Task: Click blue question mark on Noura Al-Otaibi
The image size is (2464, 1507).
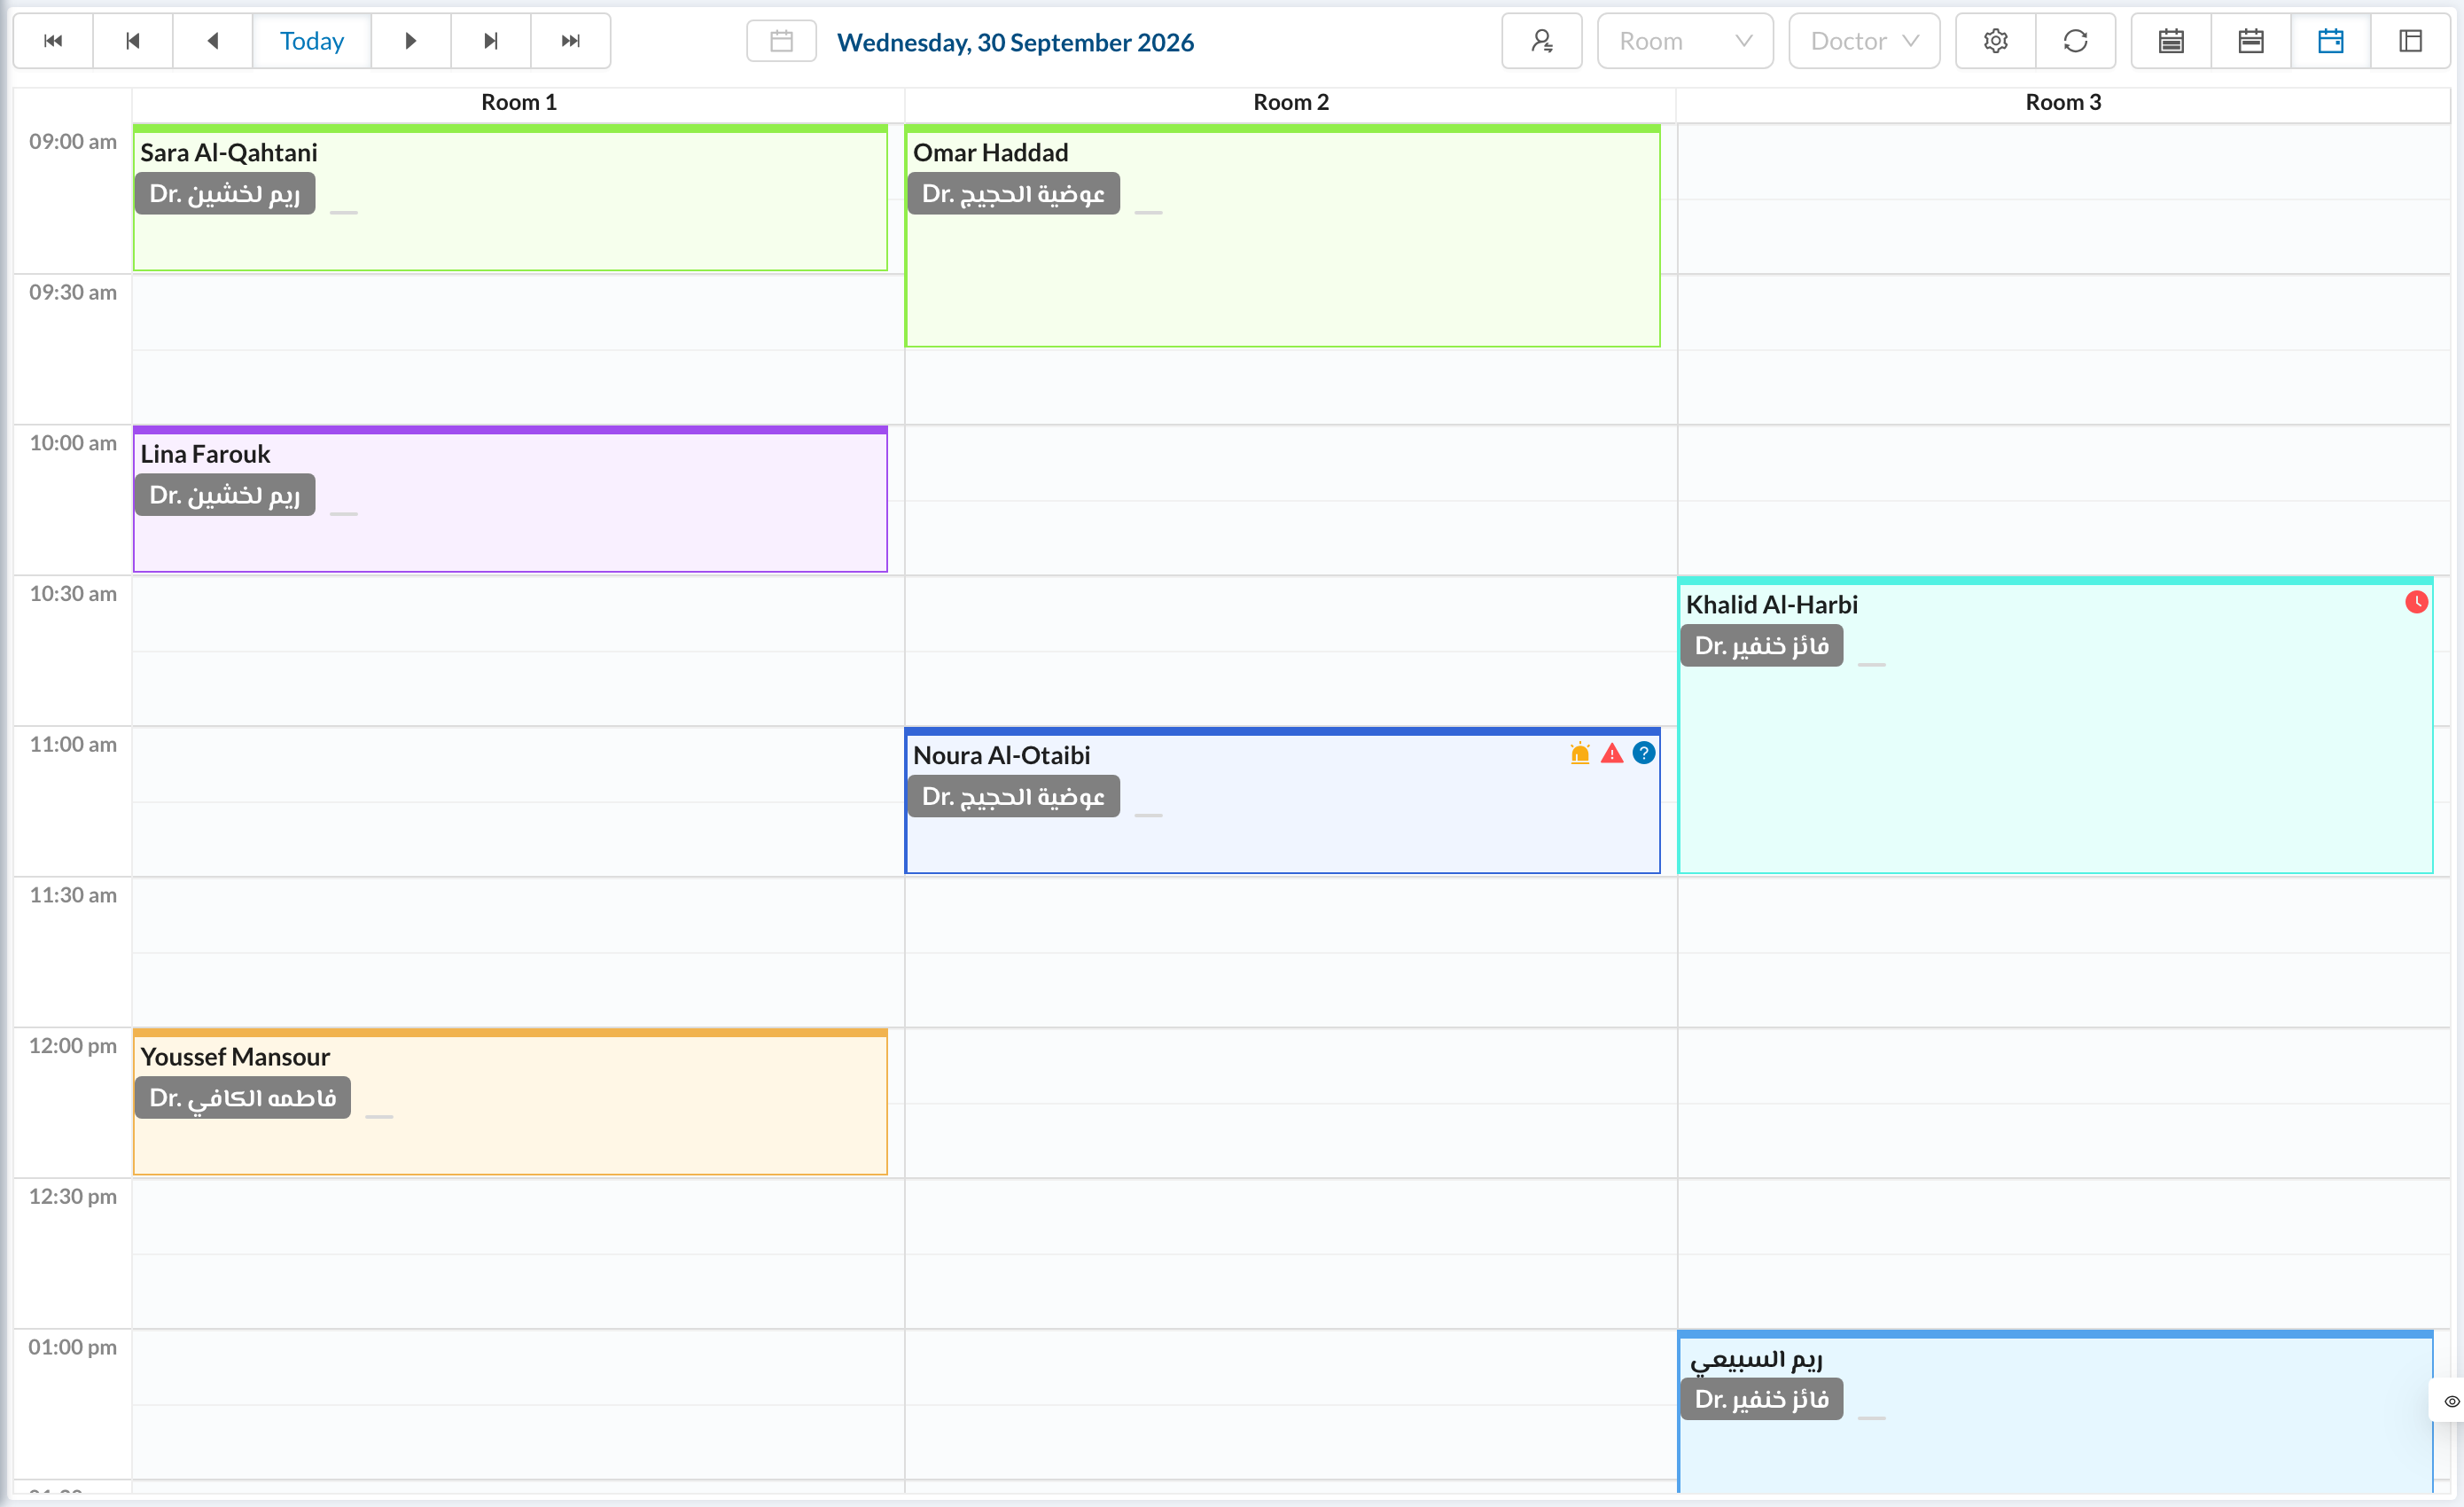Action: point(1644,753)
